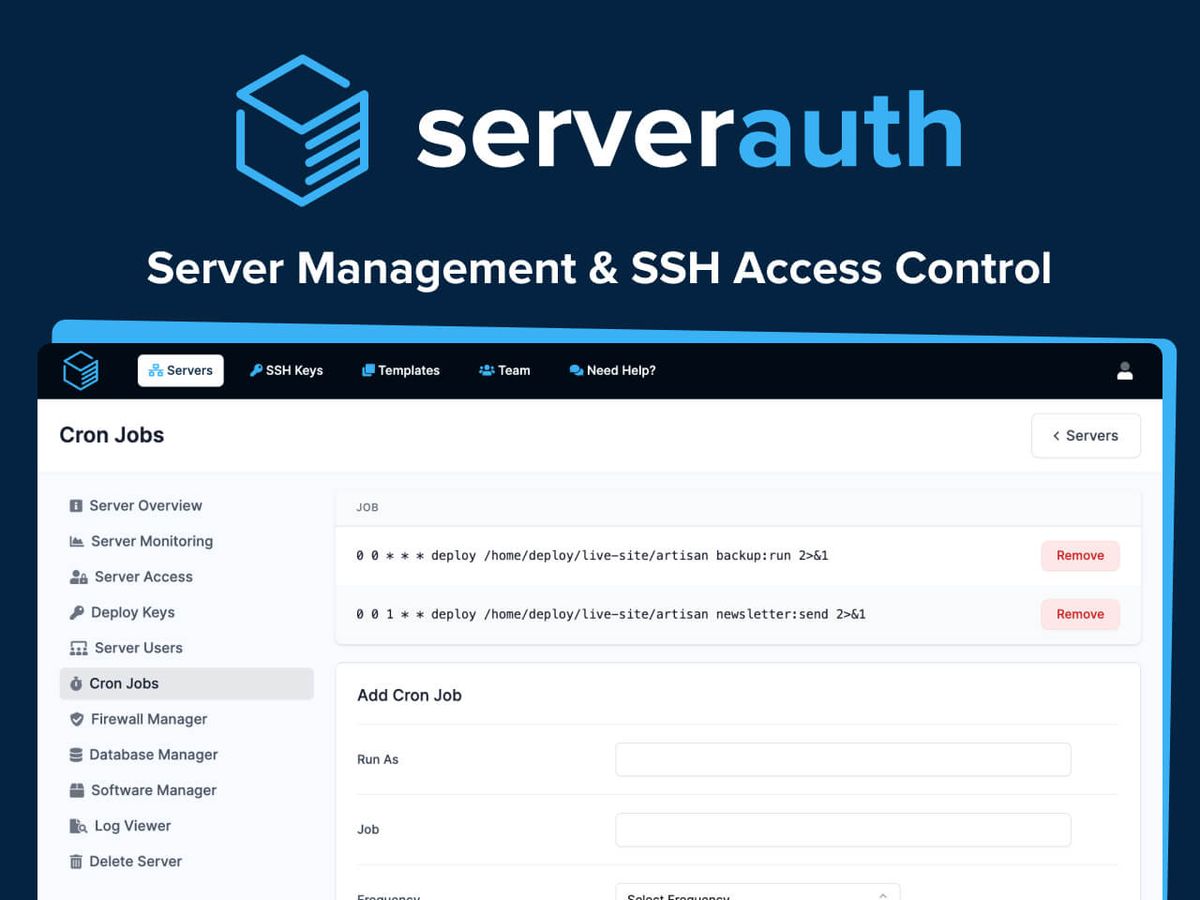Click the chevron on the Servers back button
1200x900 pixels.
[x=1057, y=435]
